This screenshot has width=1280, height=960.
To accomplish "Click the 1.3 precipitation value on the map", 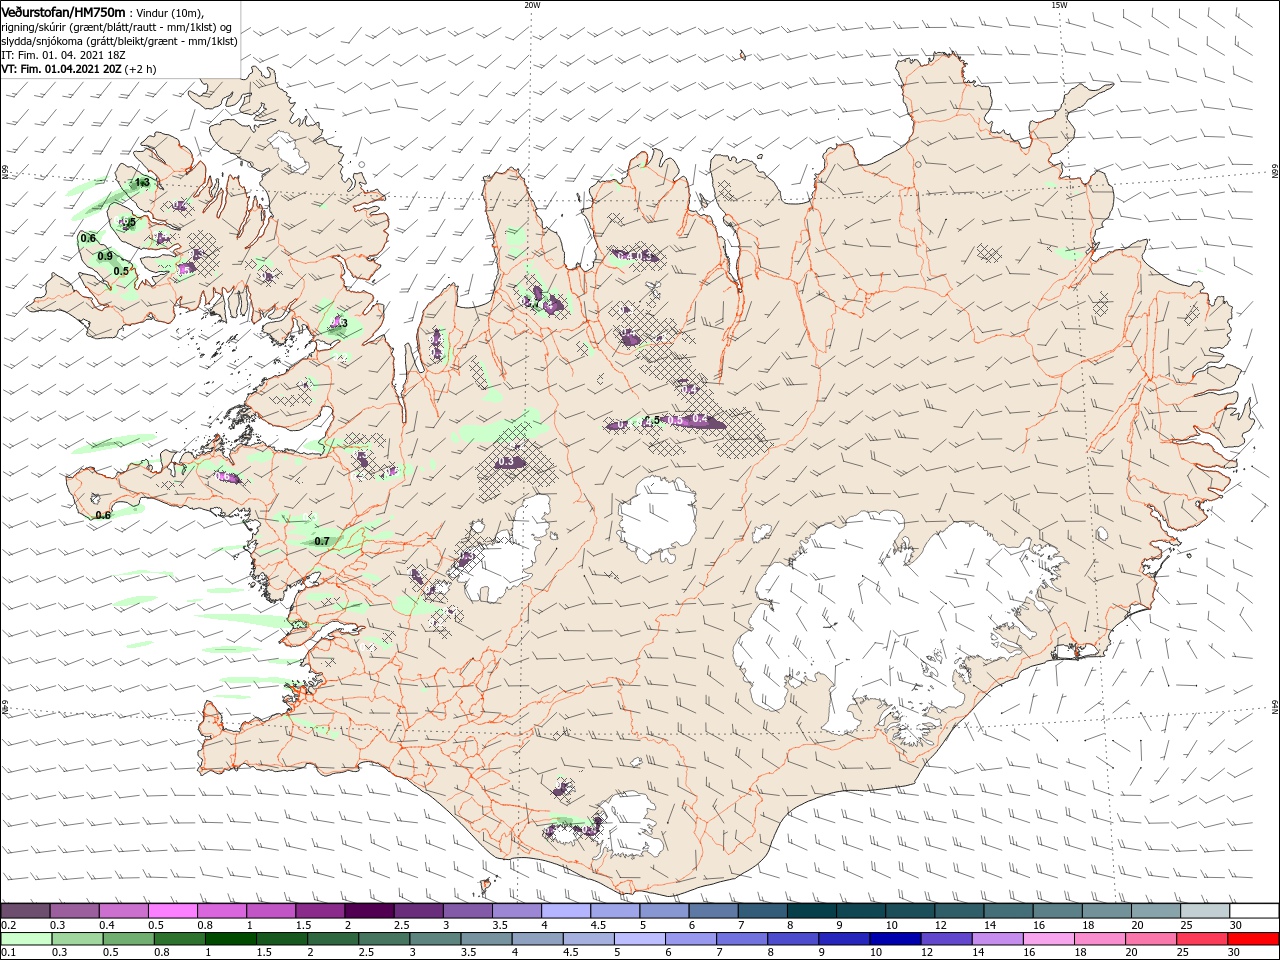I will [142, 183].
